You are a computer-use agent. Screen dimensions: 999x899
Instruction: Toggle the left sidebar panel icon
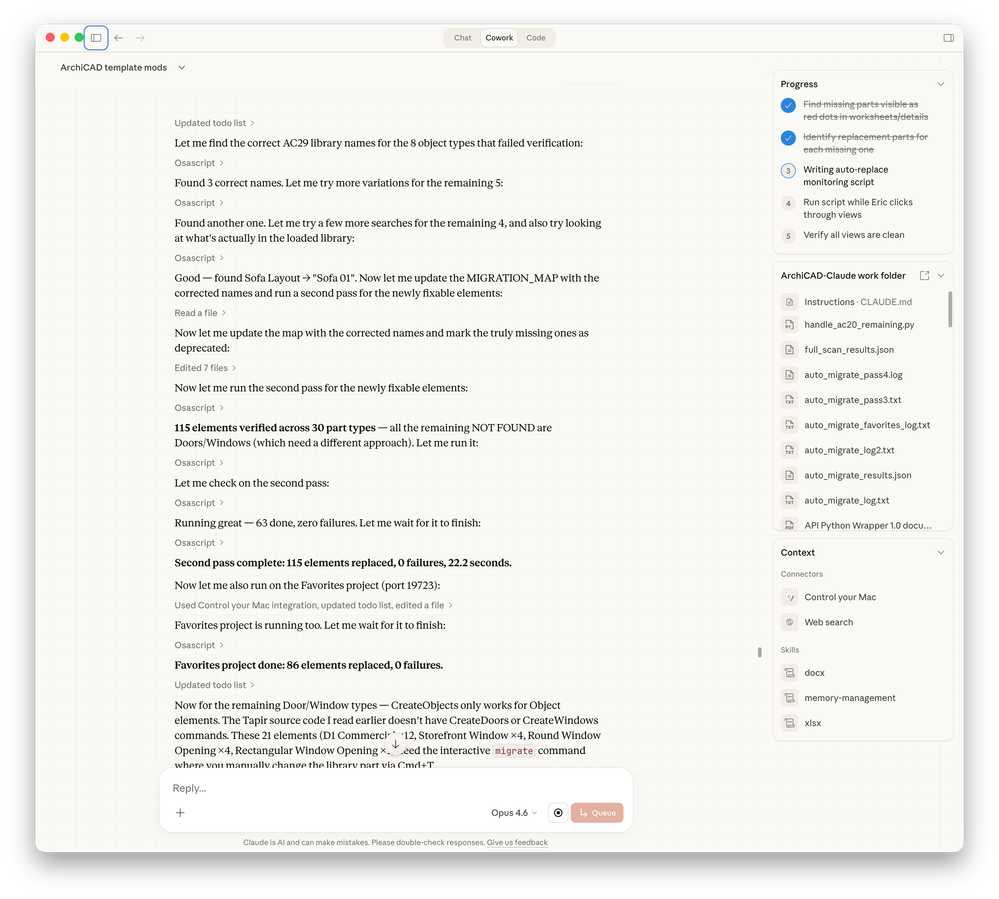pos(96,38)
